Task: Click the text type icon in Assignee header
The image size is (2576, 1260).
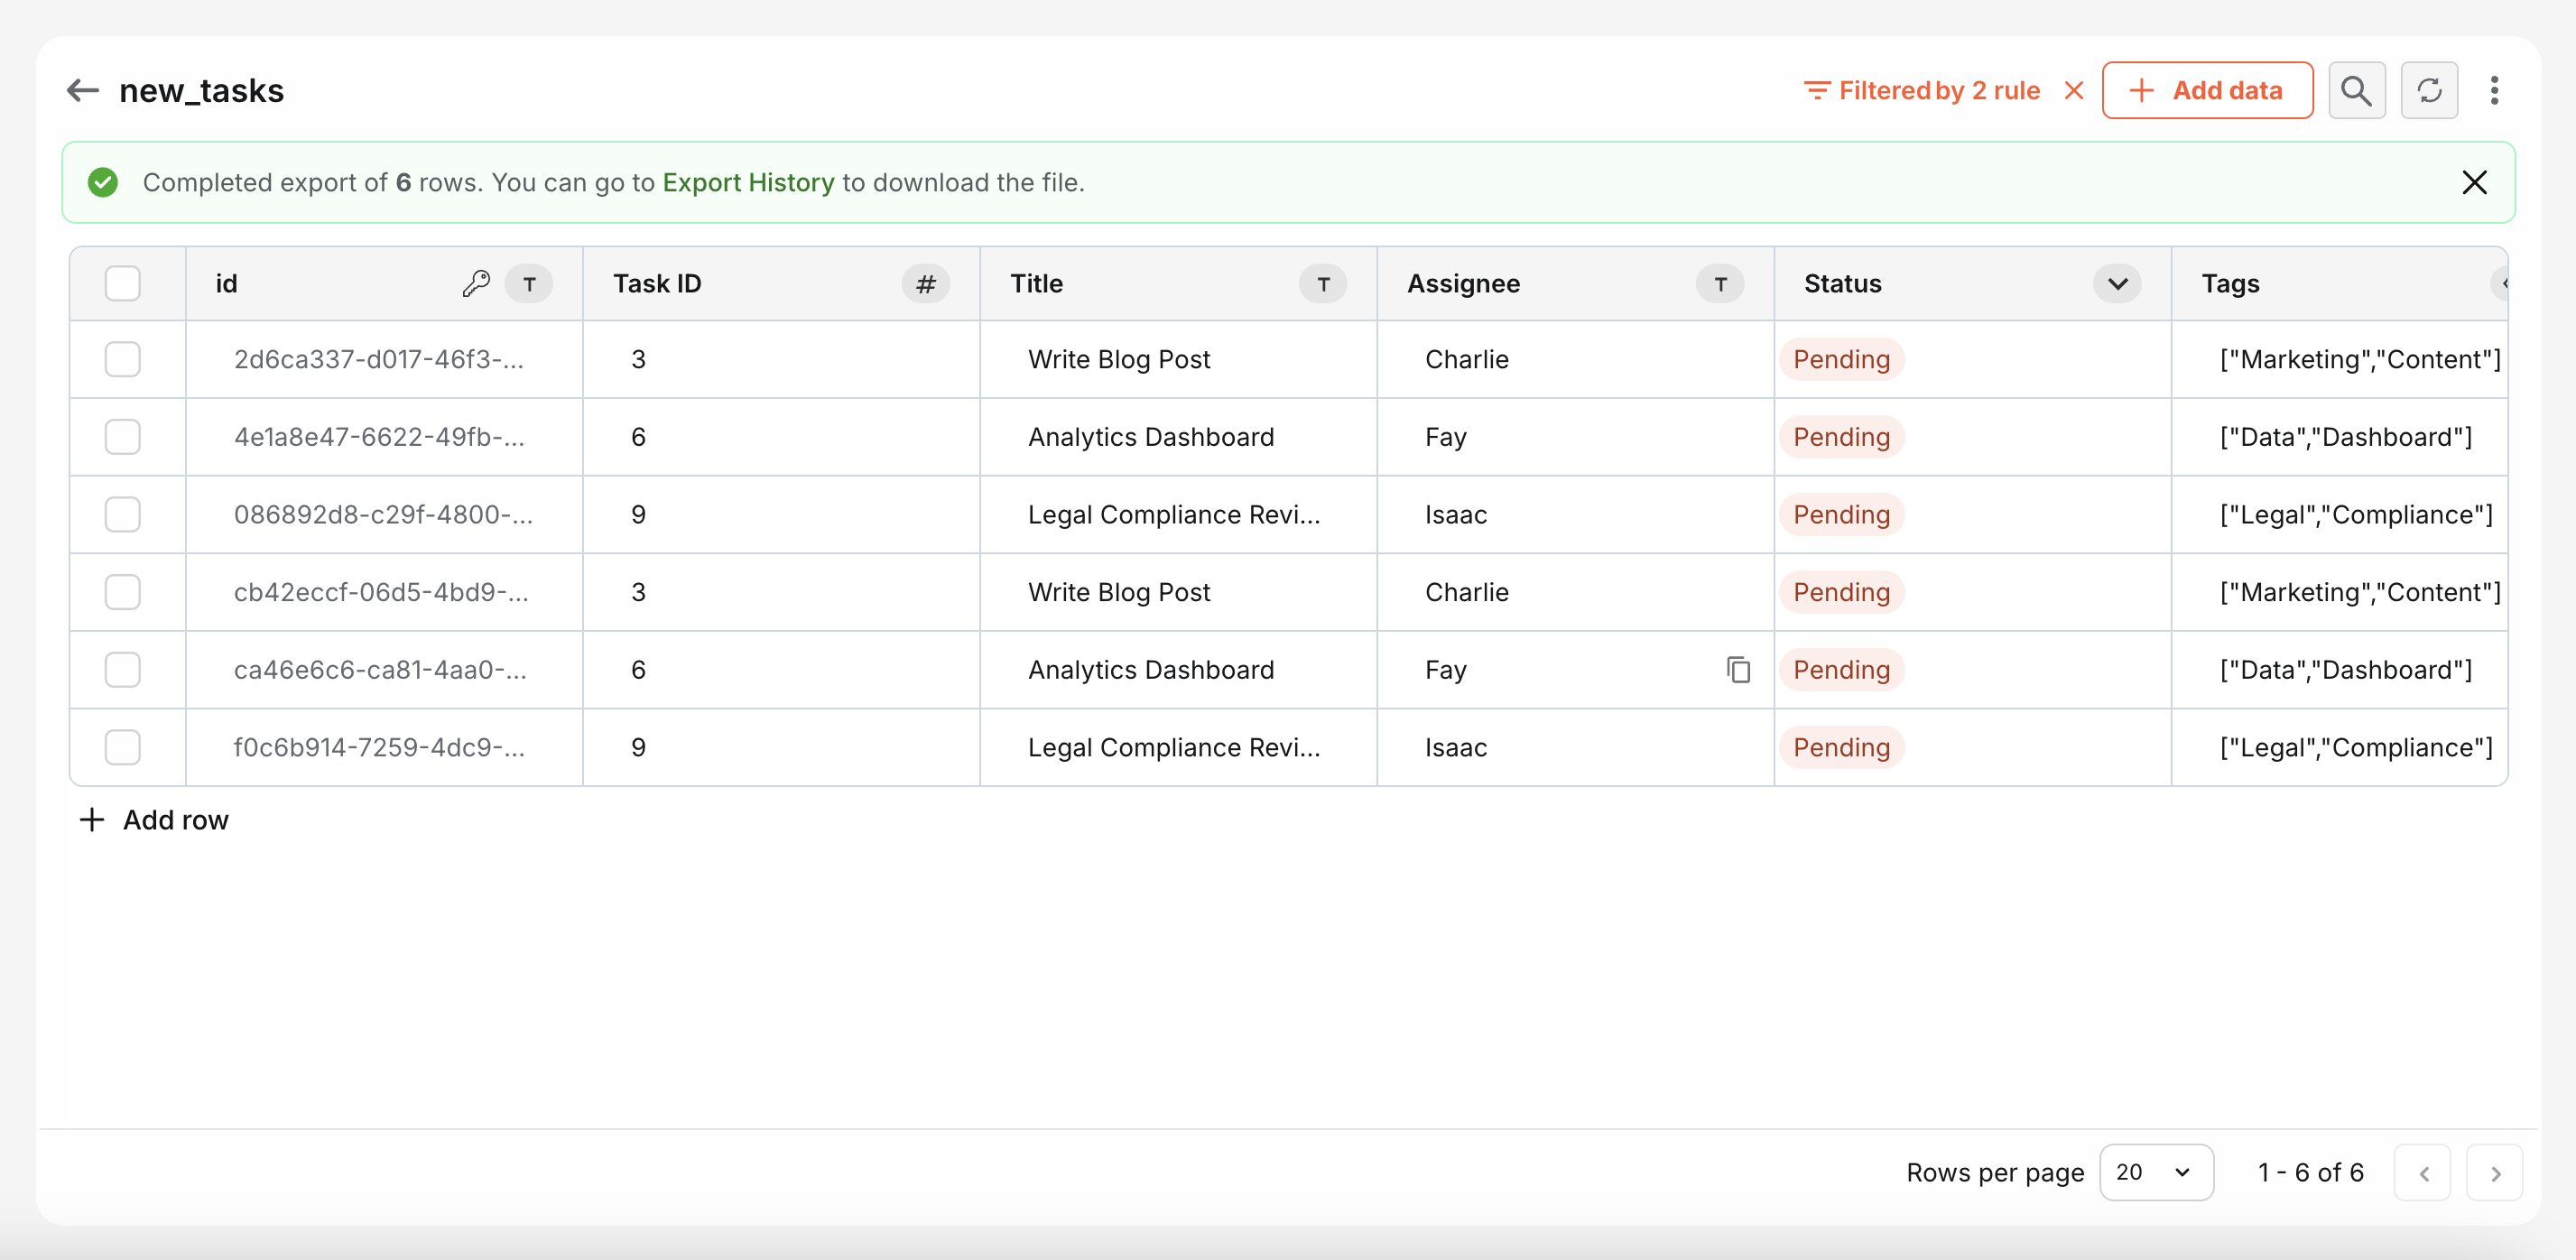Action: [1720, 284]
